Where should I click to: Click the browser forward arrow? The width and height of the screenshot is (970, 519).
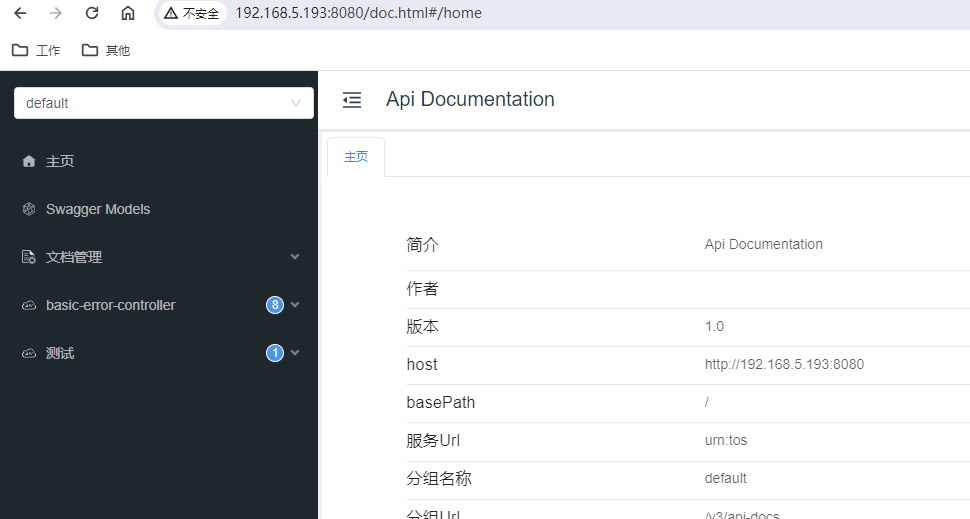pos(56,13)
